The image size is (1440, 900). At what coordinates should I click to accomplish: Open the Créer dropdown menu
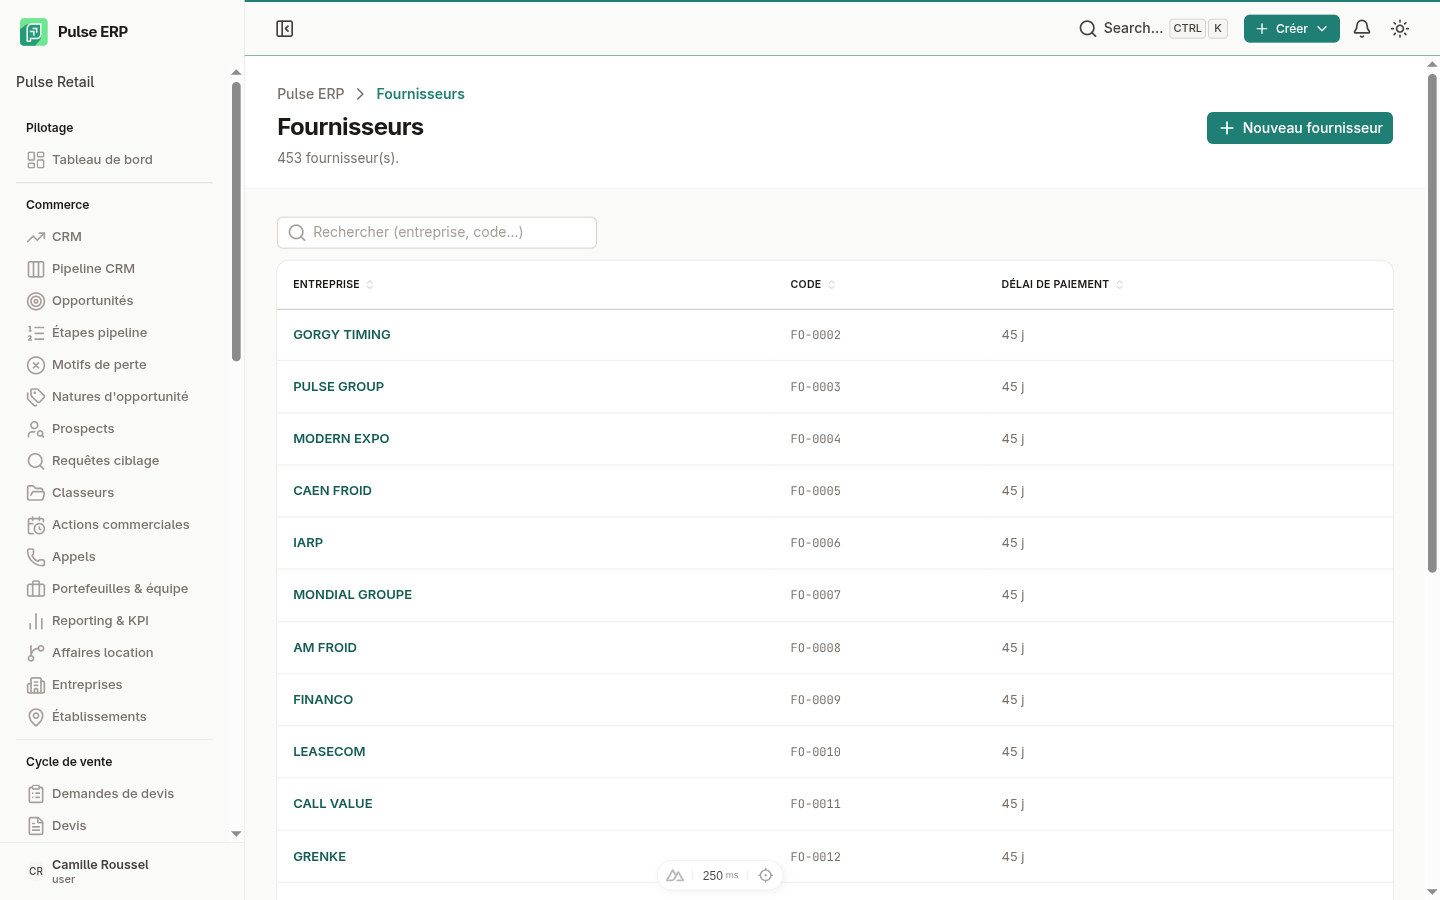tap(1291, 29)
